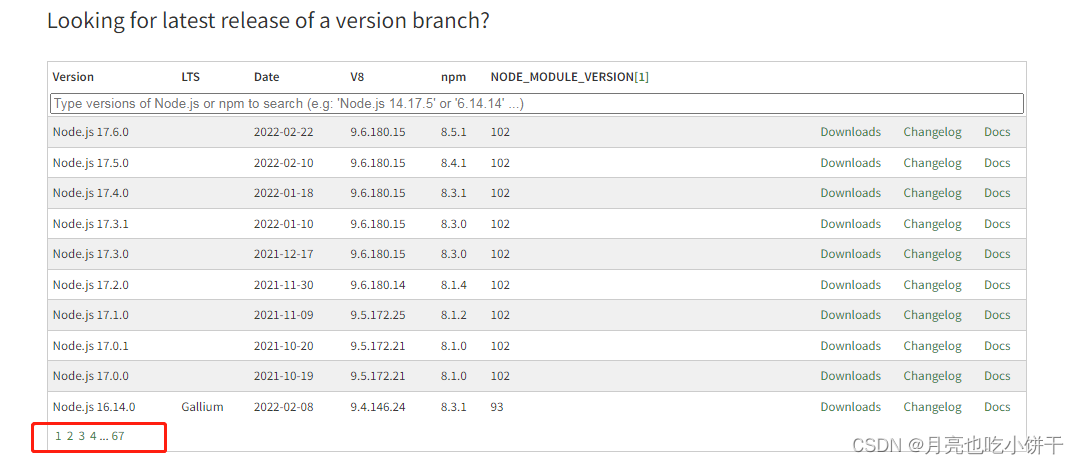1079x464 pixels.
Task: Go to pagination page 3
Action: coord(81,436)
